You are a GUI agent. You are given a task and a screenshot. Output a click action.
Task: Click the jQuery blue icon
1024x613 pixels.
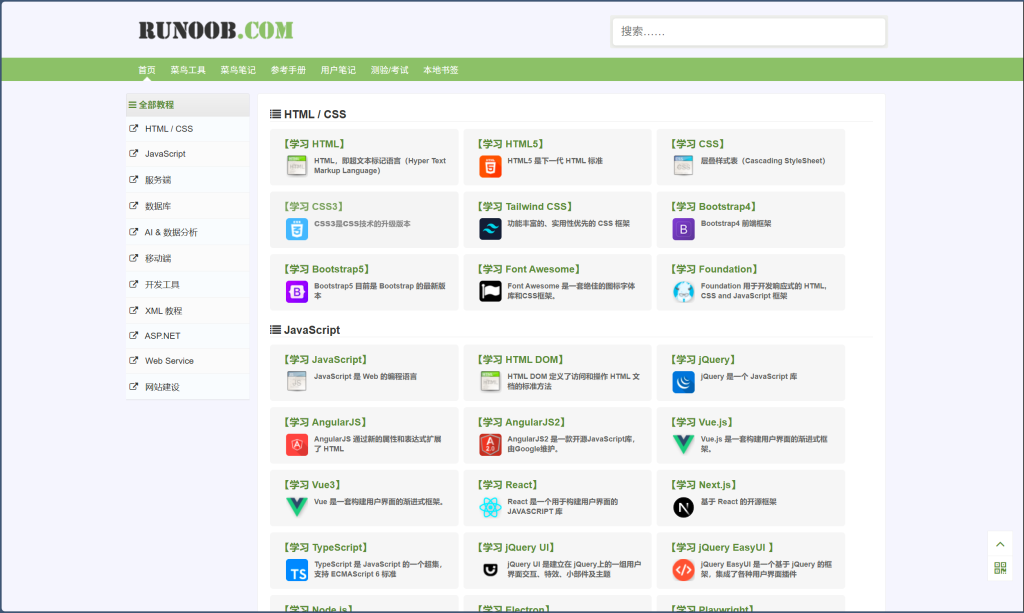tap(683, 382)
